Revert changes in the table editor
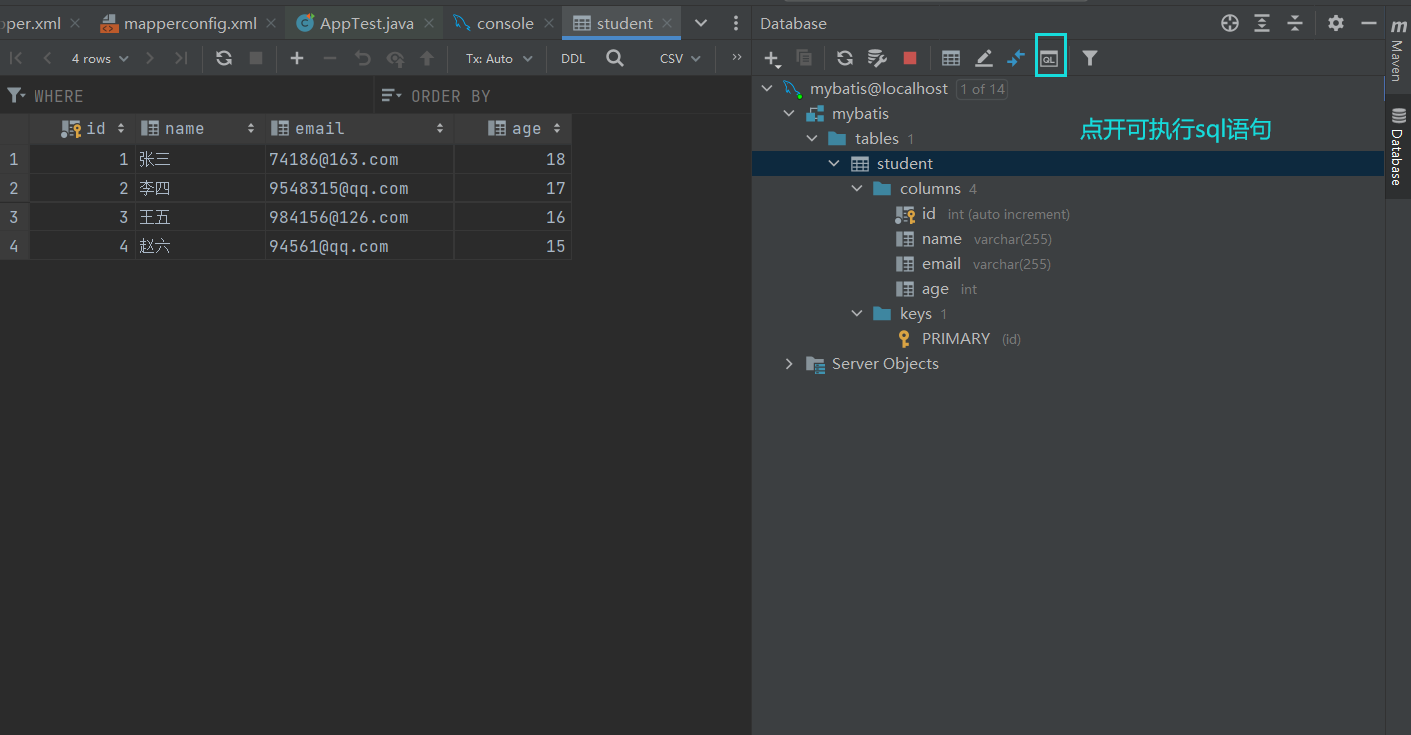Screen dimensions: 1411x735 pyautogui.click(x=362, y=58)
